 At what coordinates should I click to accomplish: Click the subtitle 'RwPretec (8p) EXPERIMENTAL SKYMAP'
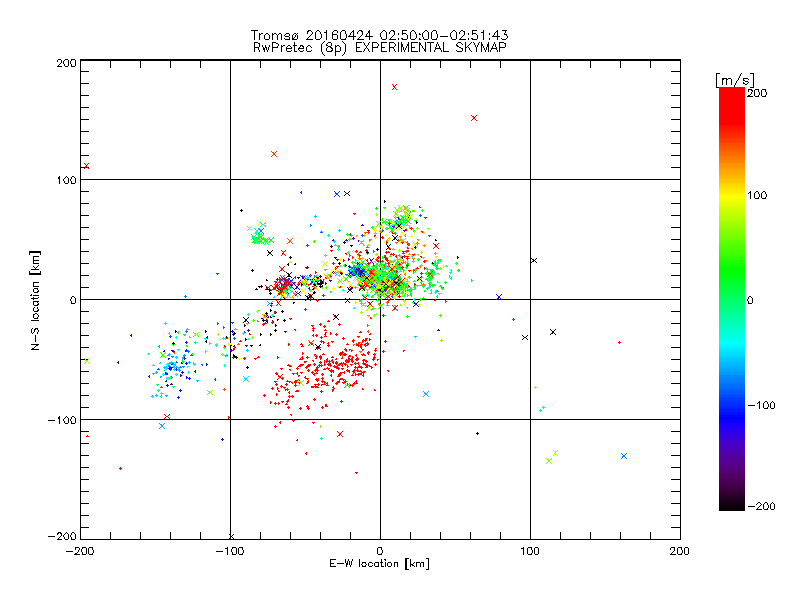coord(379,47)
